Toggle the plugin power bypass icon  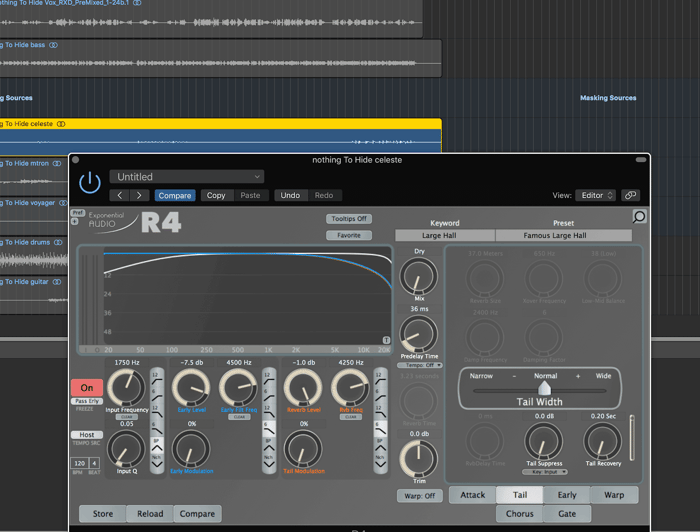[90, 183]
